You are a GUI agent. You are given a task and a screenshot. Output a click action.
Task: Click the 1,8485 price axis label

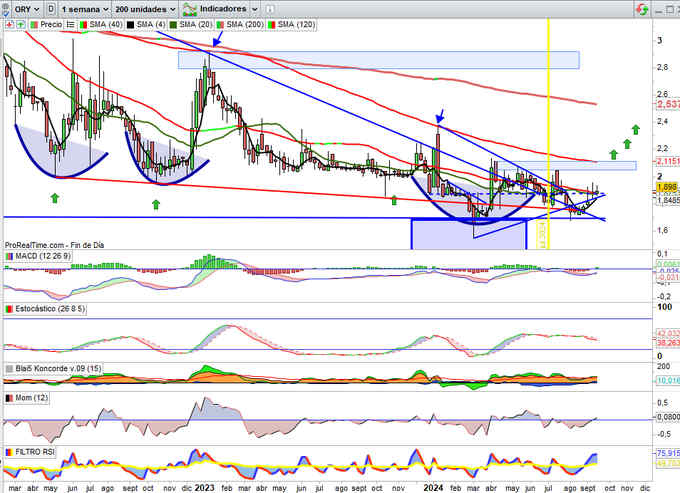(668, 200)
